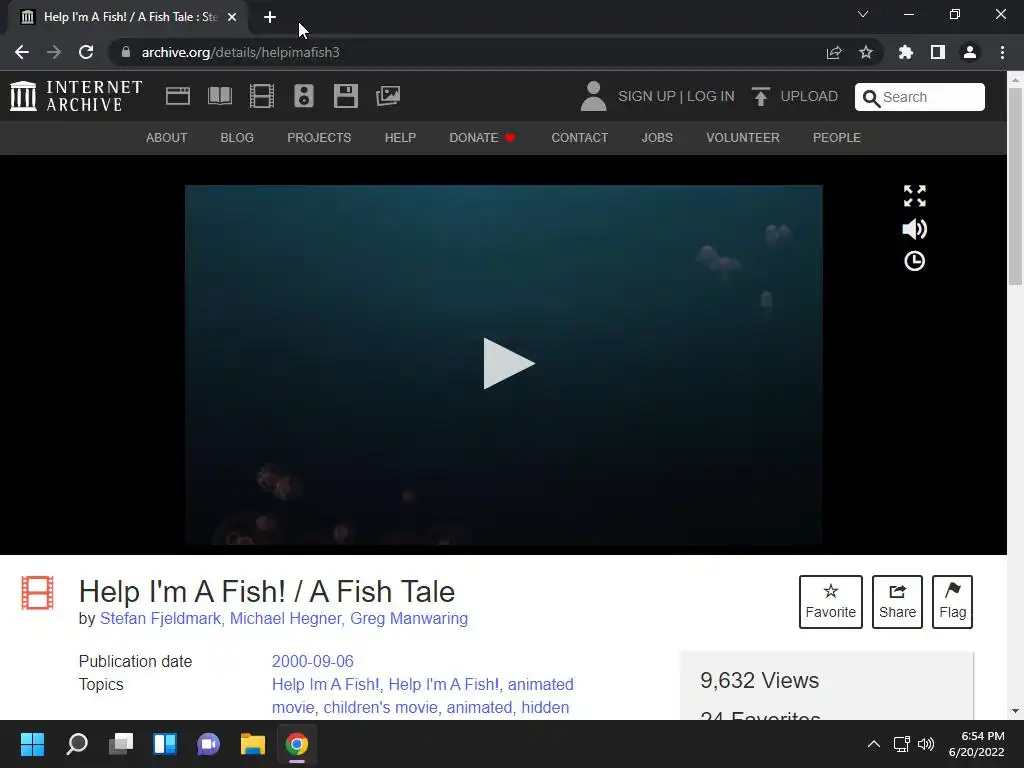Open the Video film icon
Viewport: 1024px width, 768px height.
pyautogui.click(x=262, y=96)
